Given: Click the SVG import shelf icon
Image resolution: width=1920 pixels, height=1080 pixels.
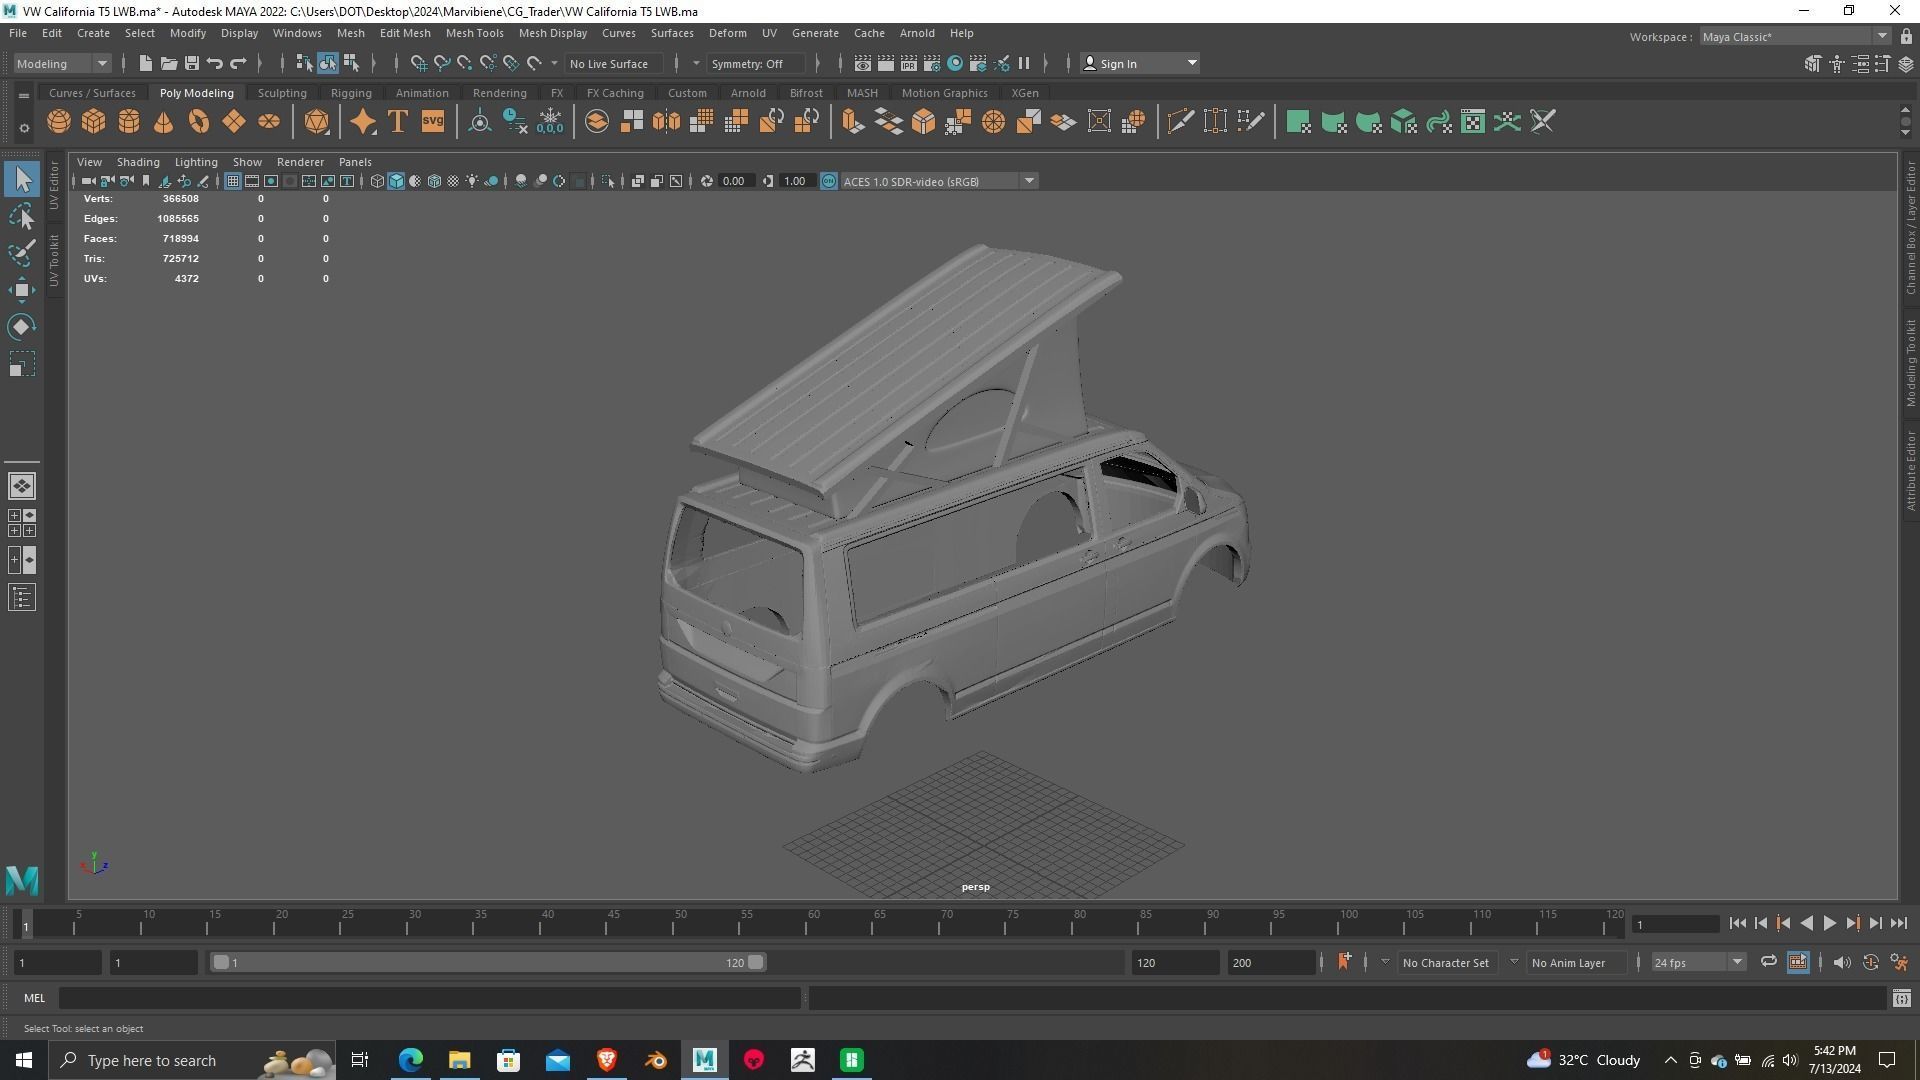Looking at the screenshot, I should pyautogui.click(x=433, y=122).
